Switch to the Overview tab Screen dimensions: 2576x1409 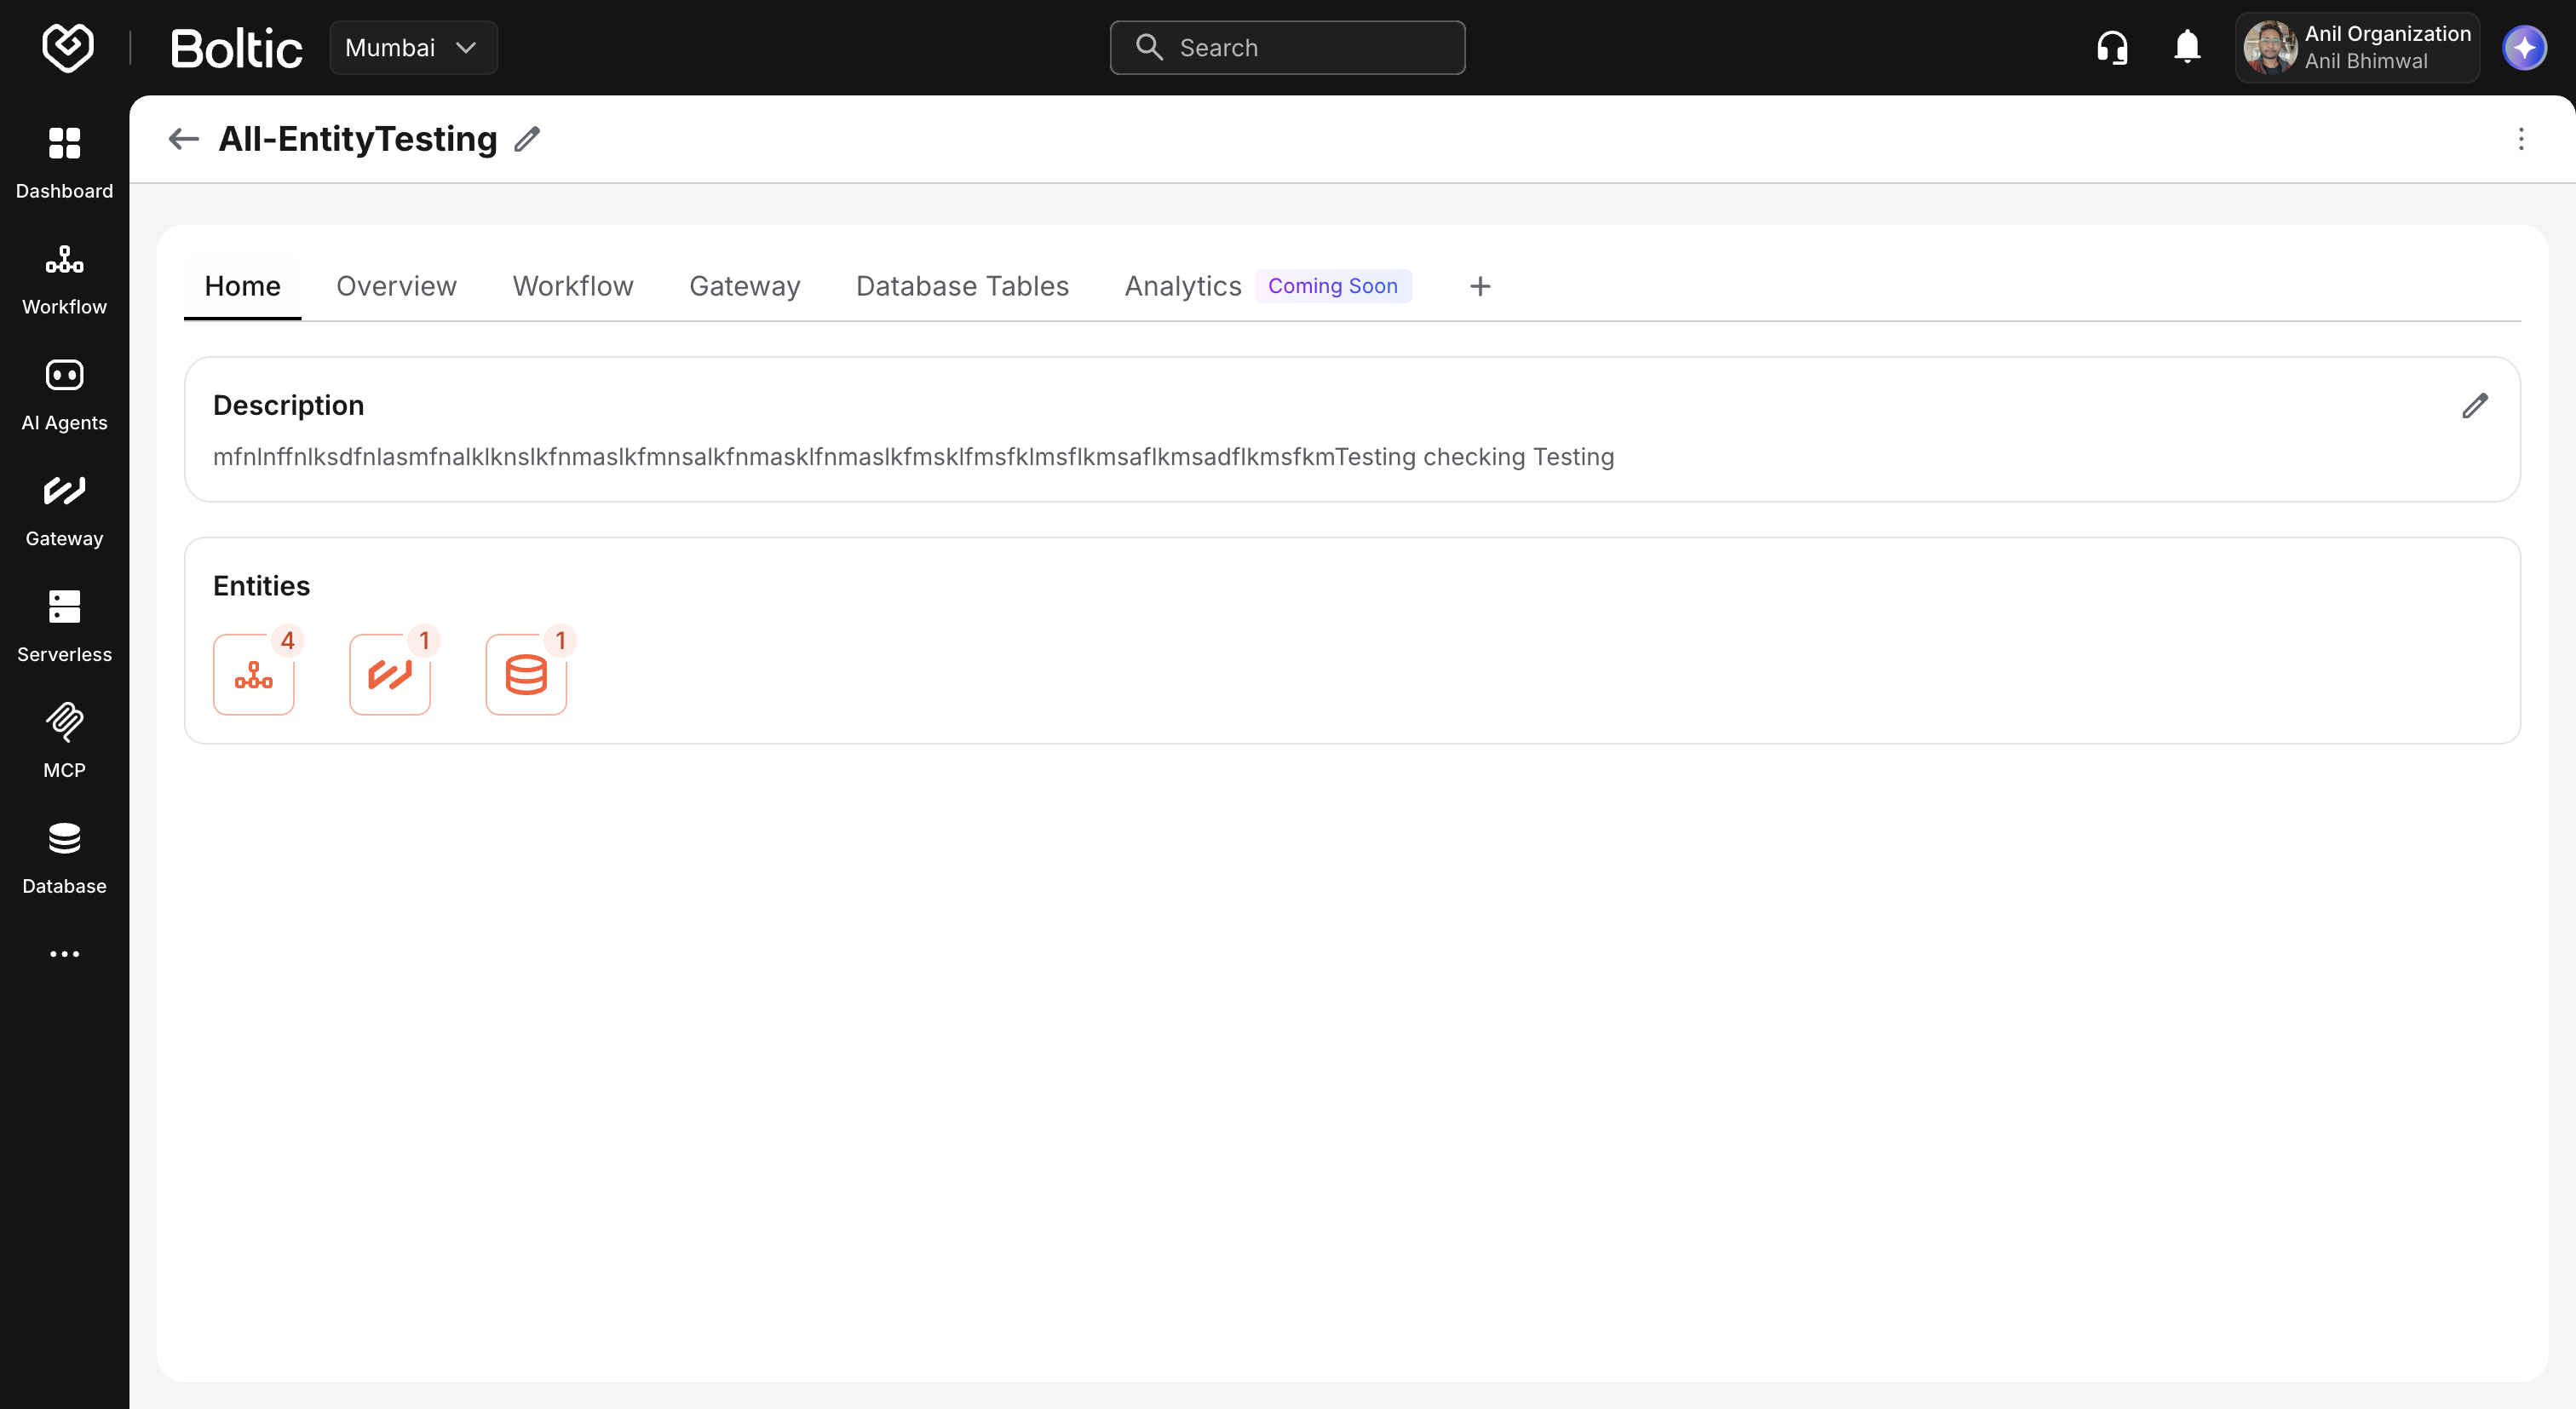click(x=396, y=286)
